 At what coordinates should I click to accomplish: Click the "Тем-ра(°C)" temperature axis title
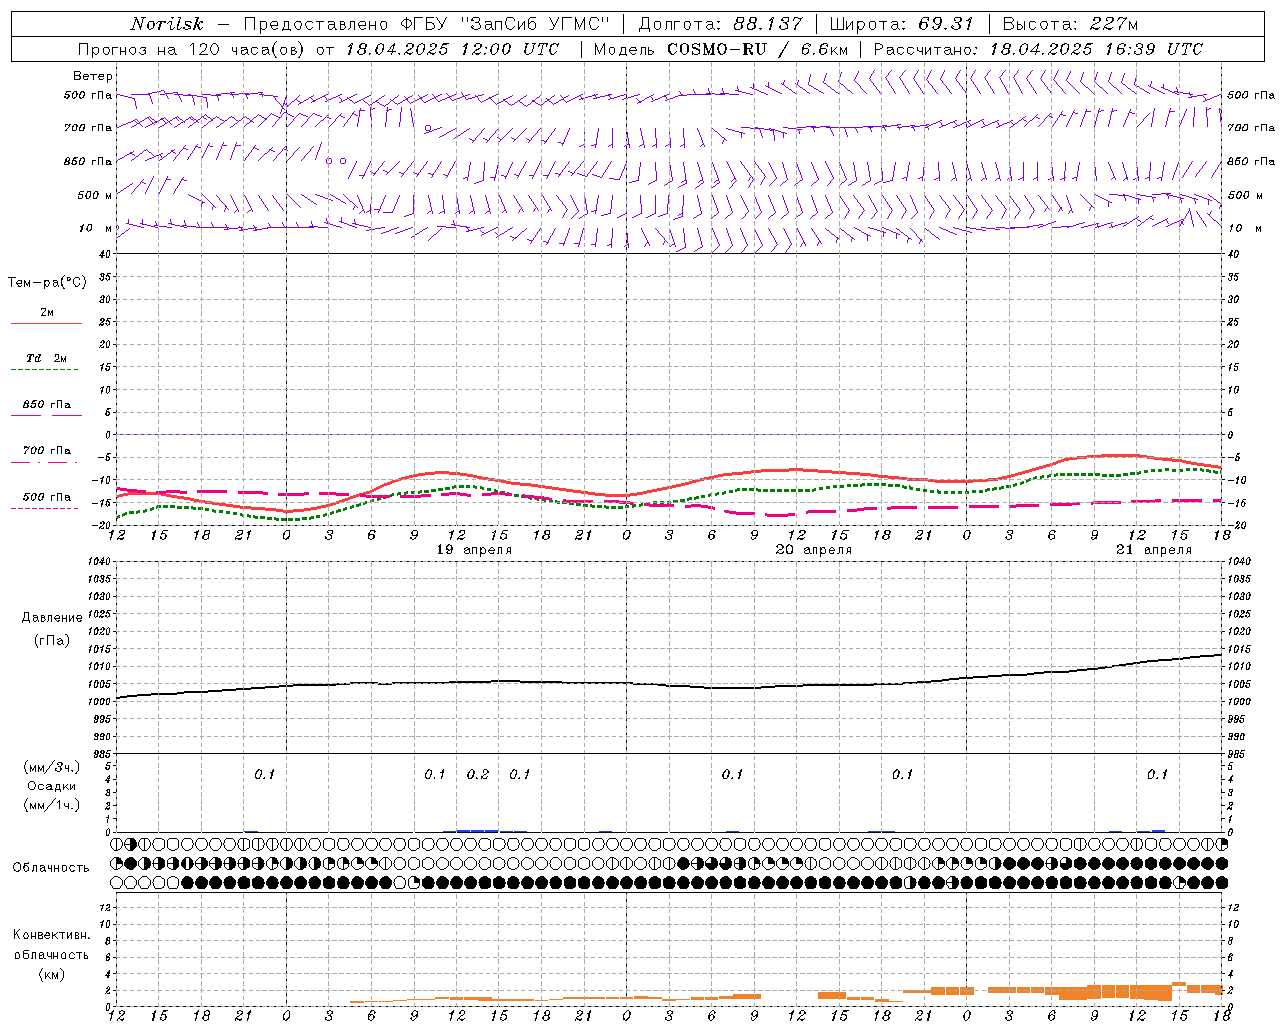(47, 283)
